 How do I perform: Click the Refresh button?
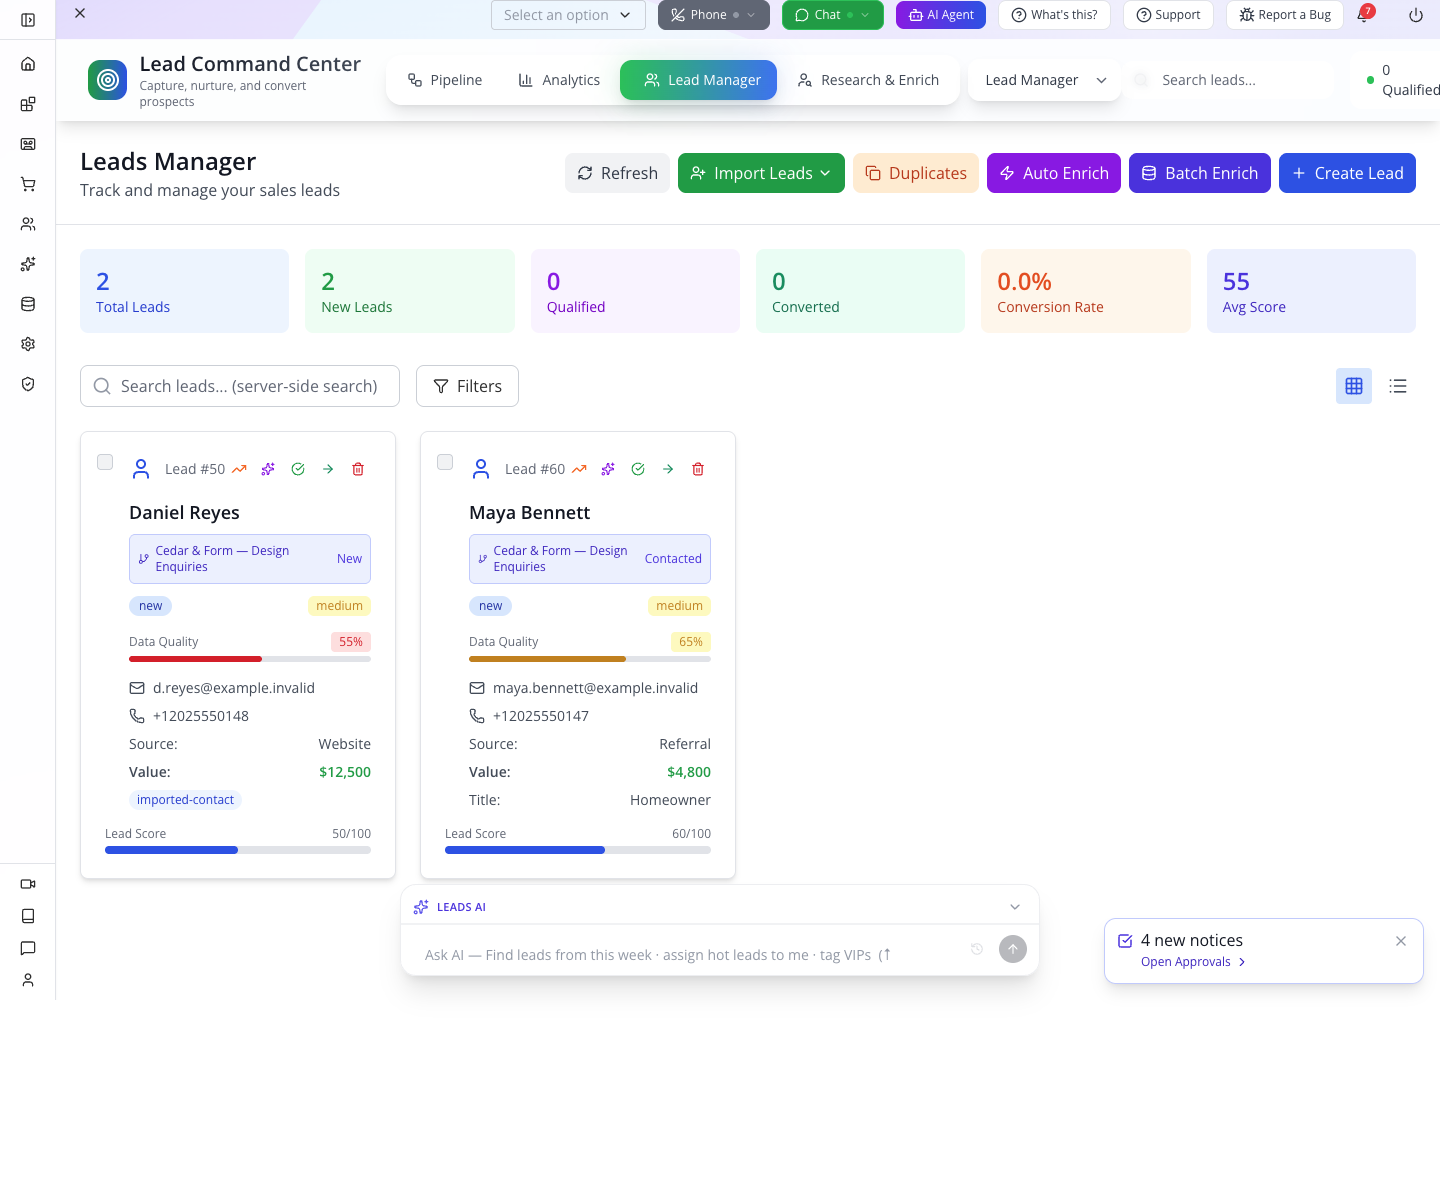tap(617, 173)
